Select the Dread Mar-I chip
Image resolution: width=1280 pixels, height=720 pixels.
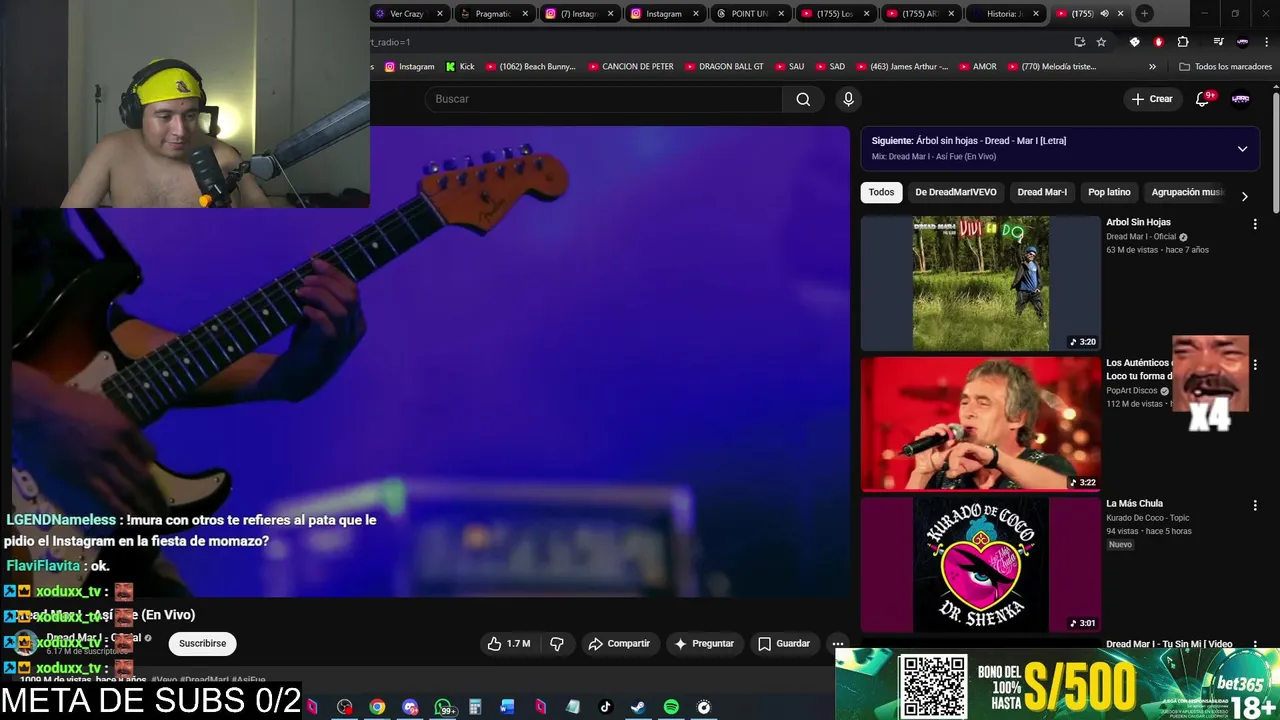1042,192
